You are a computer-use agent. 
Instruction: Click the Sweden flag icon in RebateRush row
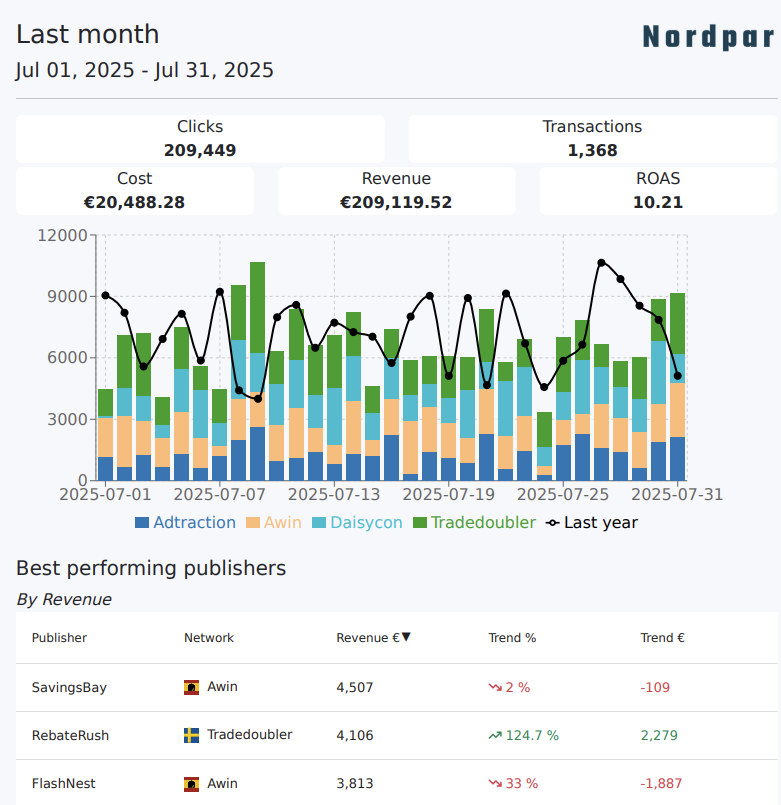tap(192, 735)
